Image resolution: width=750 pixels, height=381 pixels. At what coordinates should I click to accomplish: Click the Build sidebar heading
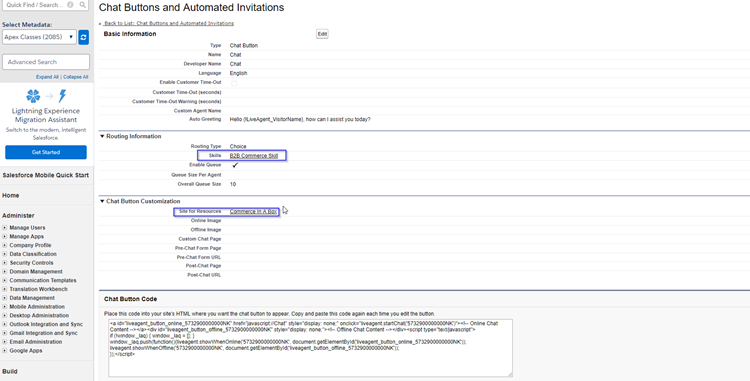[10, 371]
